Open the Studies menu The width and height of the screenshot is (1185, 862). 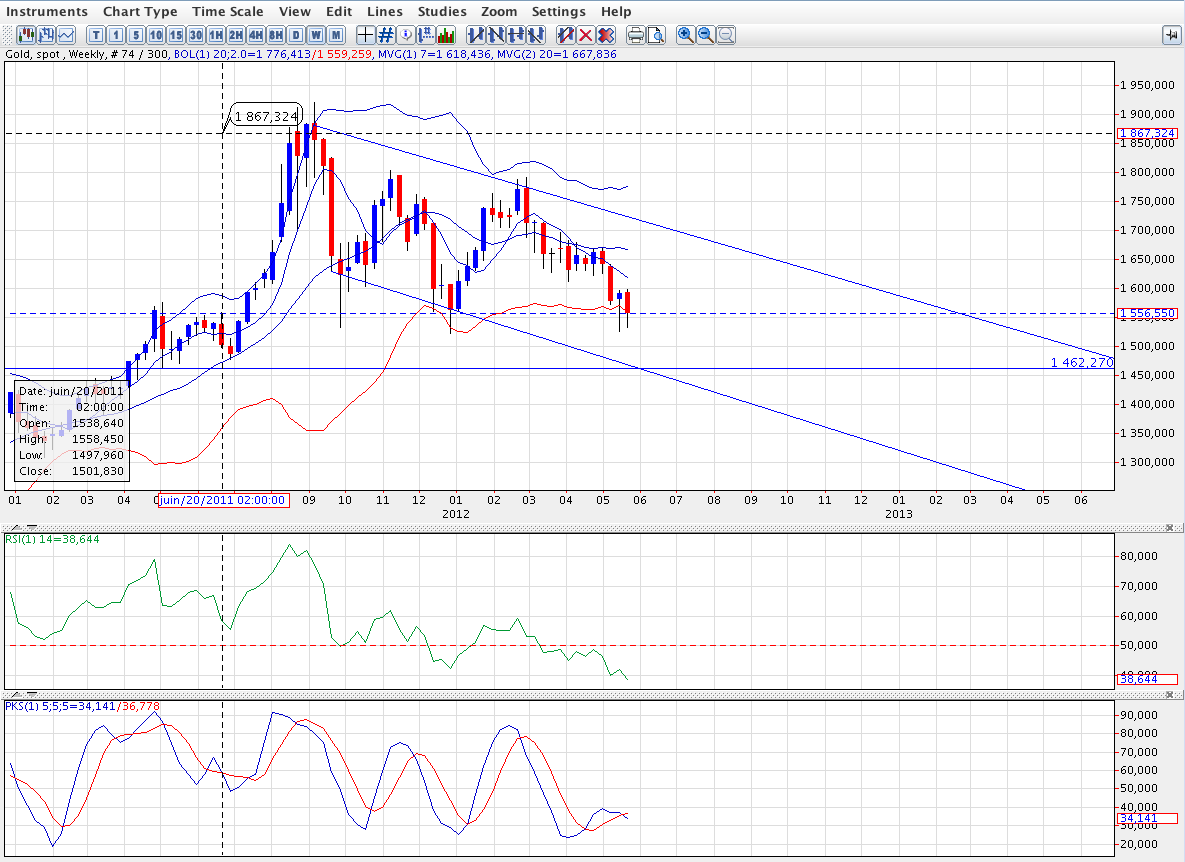tap(441, 11)
